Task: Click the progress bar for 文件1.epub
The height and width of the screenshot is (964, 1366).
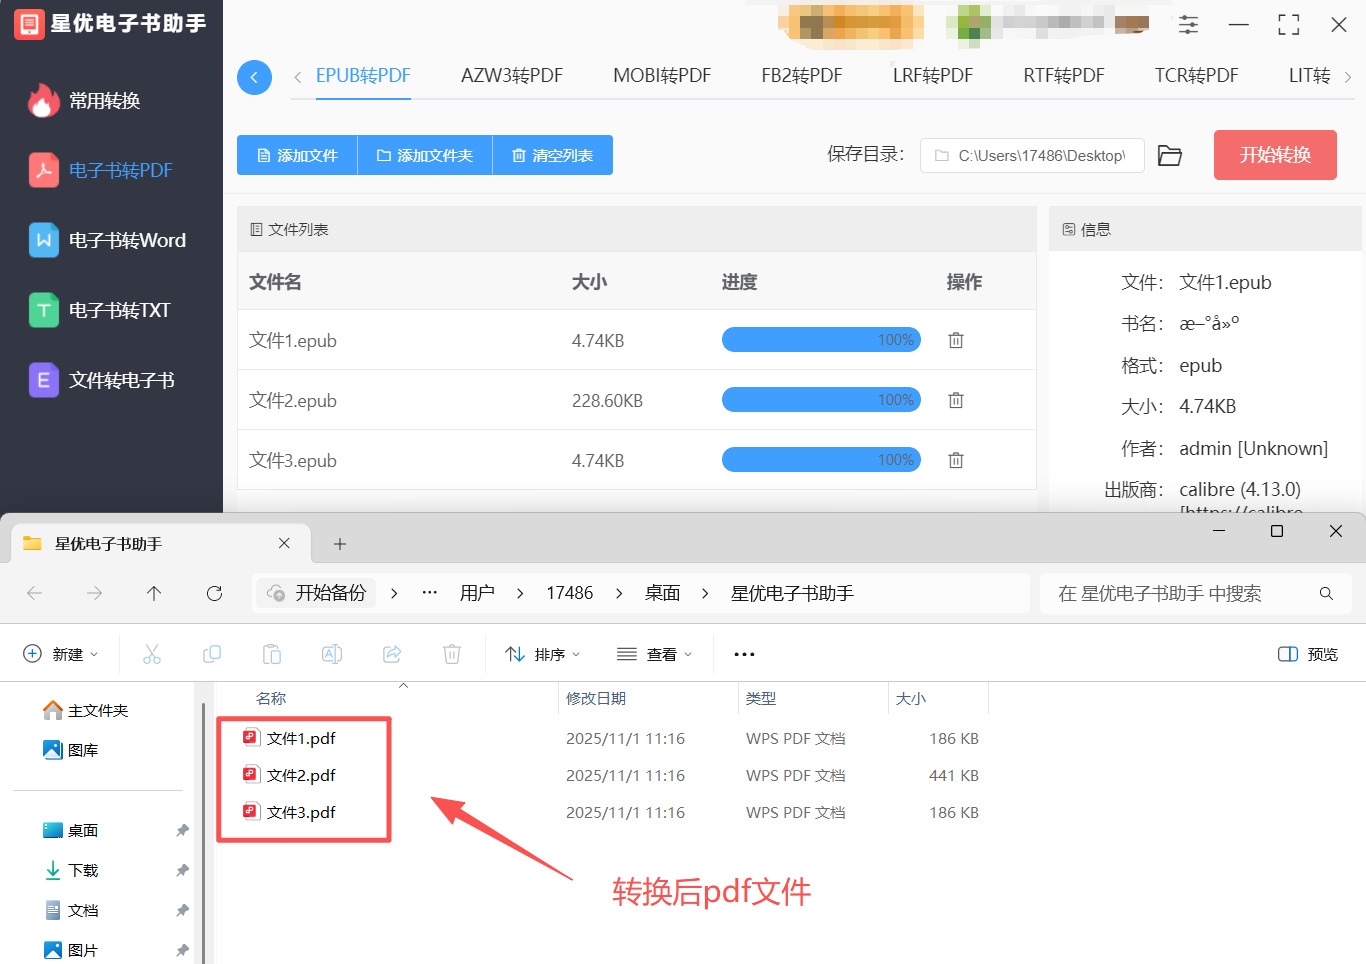Action: (x=821, y=340)
